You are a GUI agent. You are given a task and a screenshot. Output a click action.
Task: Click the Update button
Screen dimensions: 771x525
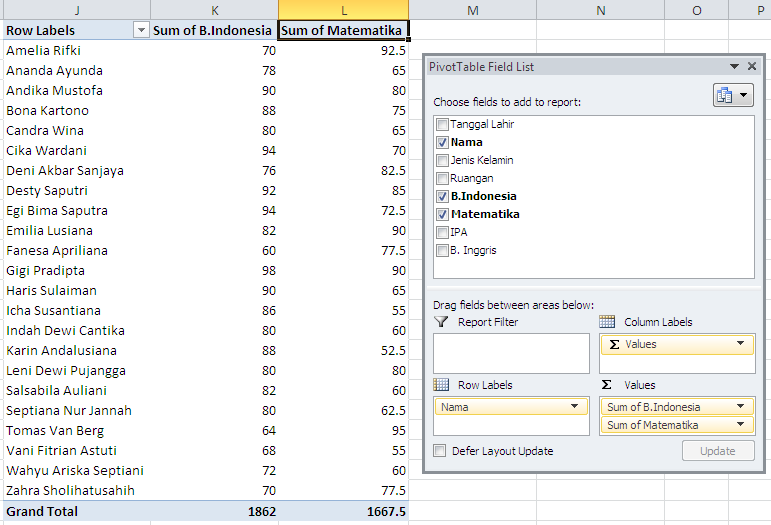(x=718, y=451)
